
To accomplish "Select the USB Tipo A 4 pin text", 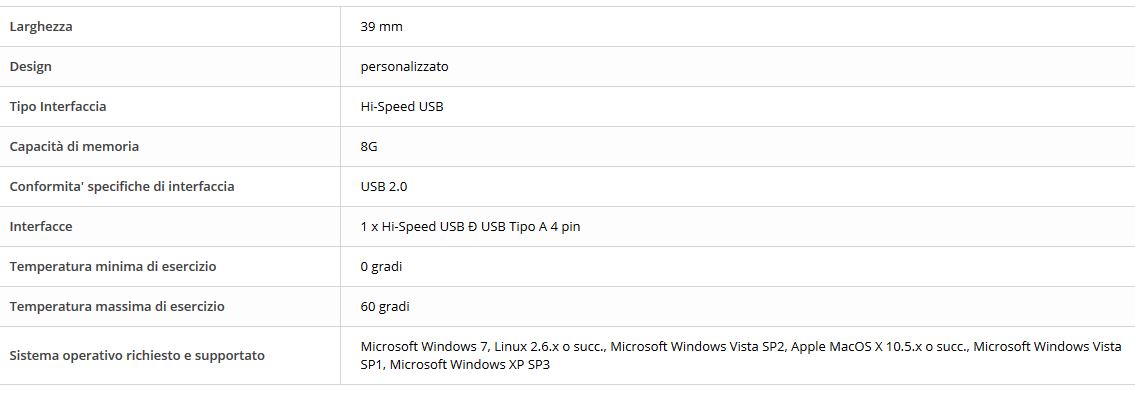I will tap(536, 227).
